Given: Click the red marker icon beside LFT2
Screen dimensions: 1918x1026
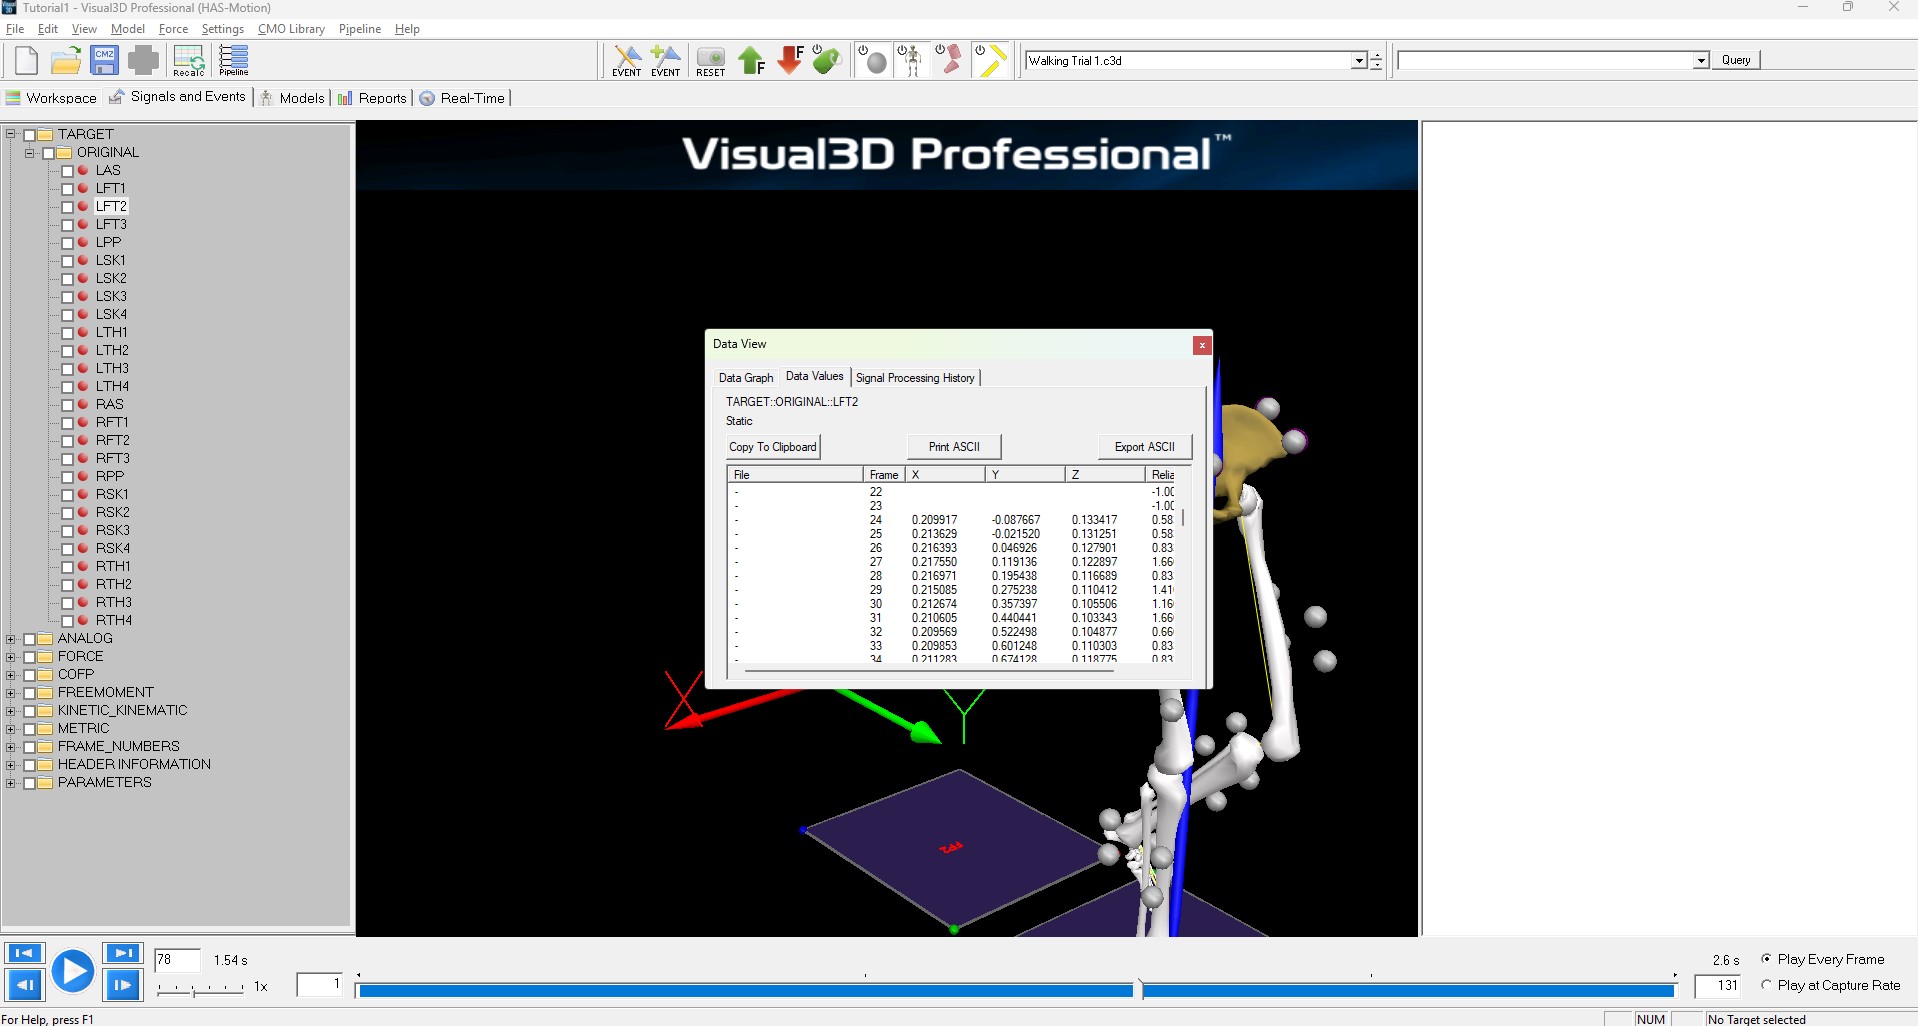Looking at the screenshot, I should pyautogui.click(x=84, y=207).
